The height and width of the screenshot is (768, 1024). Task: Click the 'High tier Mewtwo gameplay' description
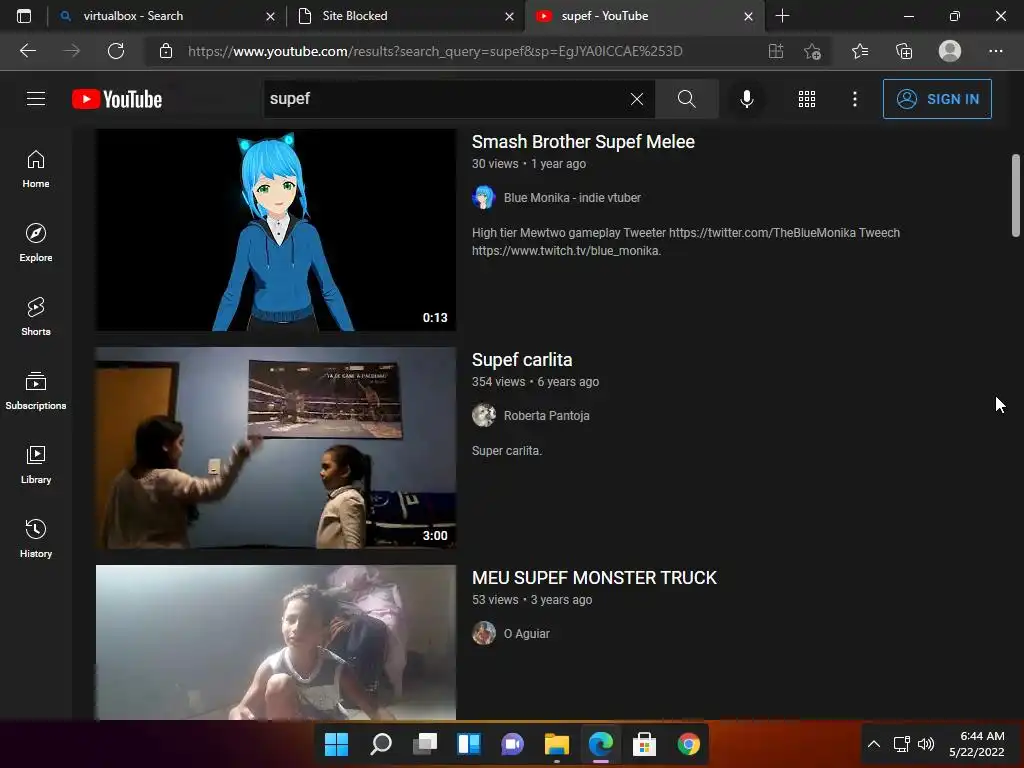tap(686, 242)
